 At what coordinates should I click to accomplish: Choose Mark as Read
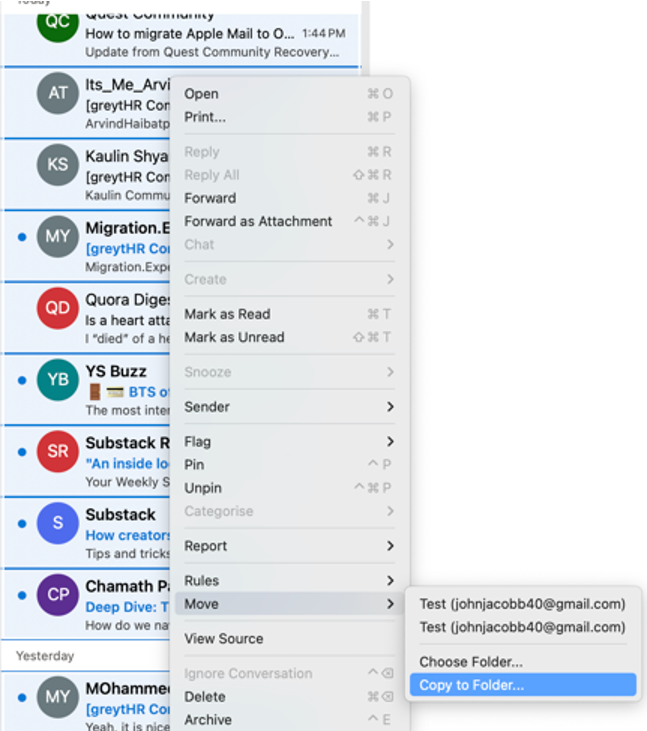pos(289,314)
